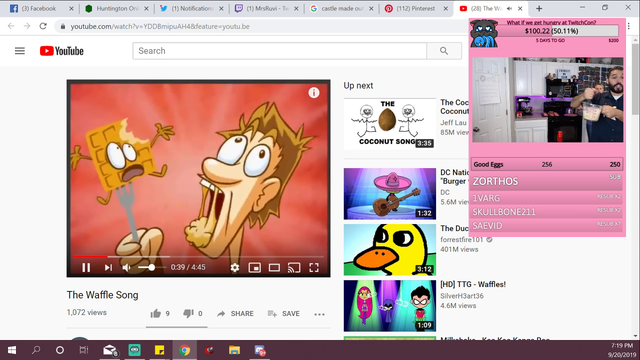The height and width of the screenshot is (360, 640).
Task: Open the YouTube hamburger guide menu
Action: (x=20, y=51)
